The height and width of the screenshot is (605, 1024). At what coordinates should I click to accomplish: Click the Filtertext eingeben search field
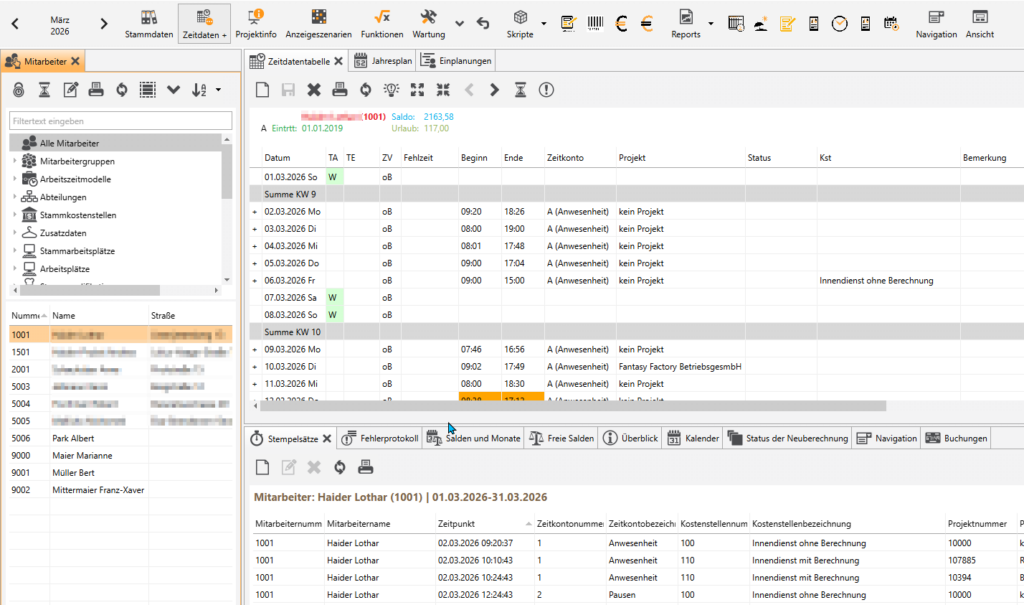[120, 121]
